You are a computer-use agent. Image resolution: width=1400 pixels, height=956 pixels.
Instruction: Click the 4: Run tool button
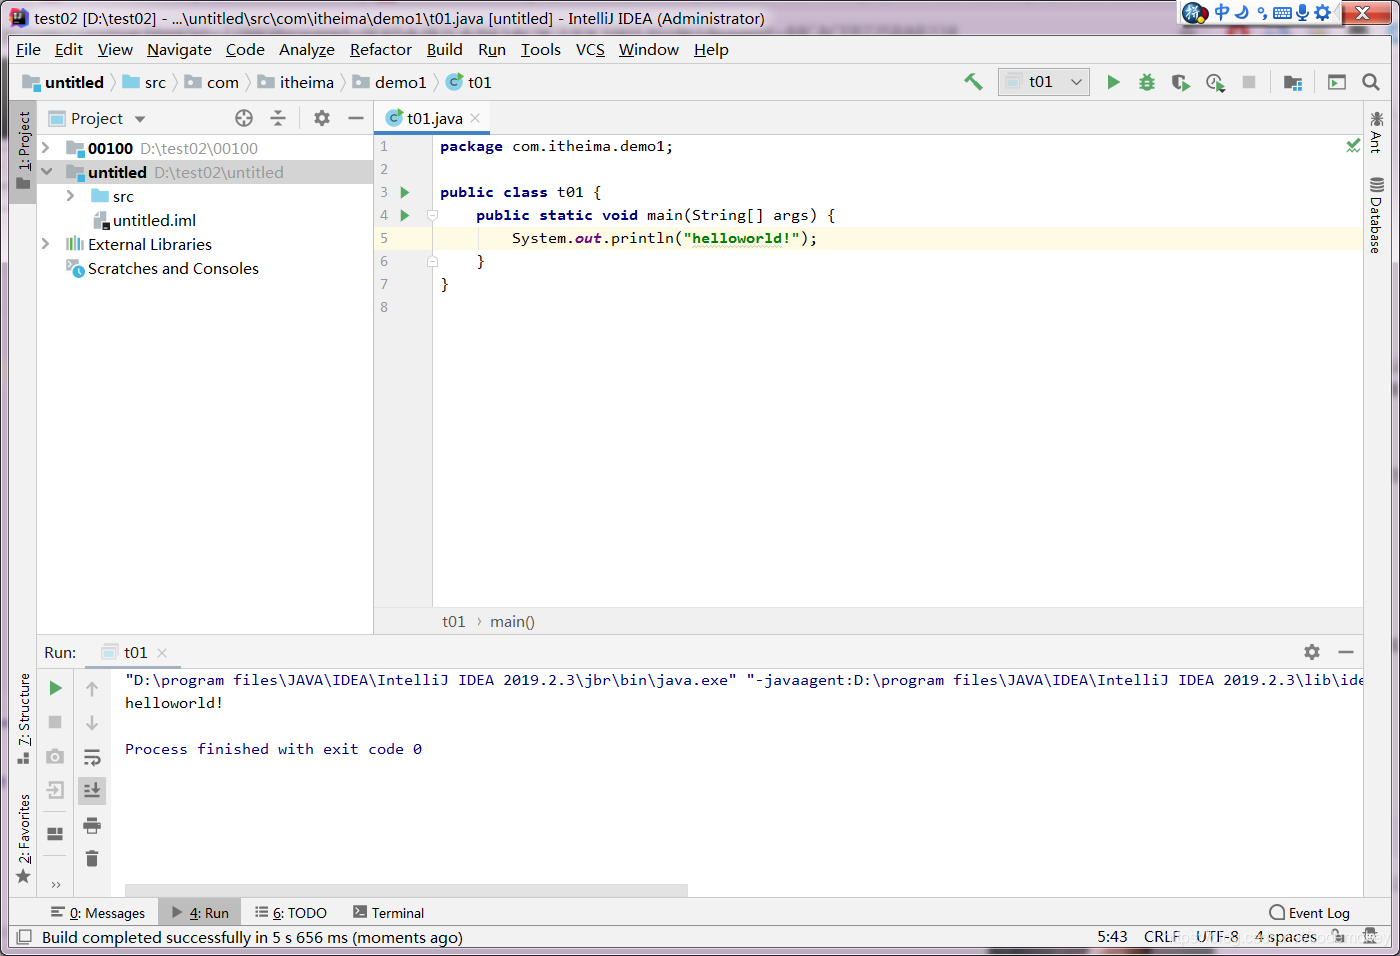click(x=200, y=913)
